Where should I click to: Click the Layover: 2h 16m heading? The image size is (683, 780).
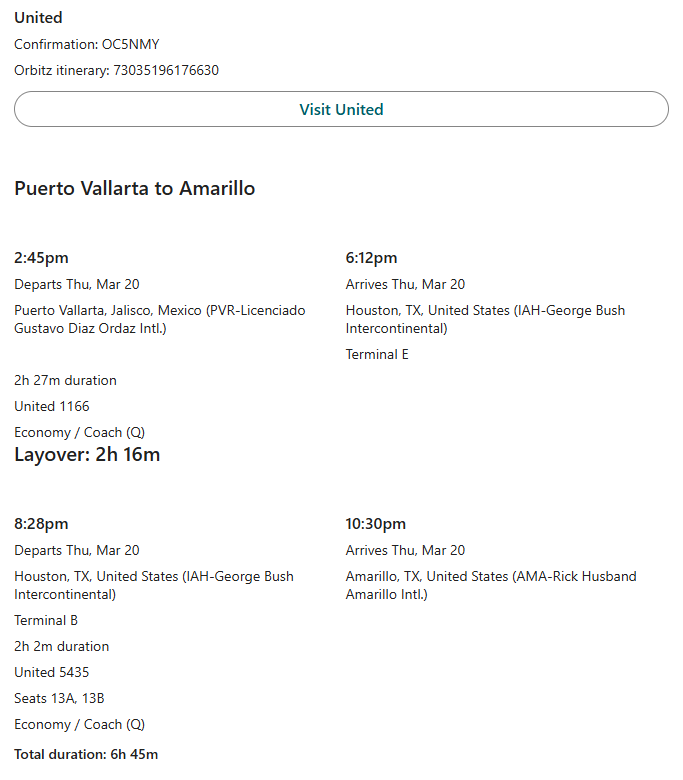pyautogui.click(x=87, y=455)
